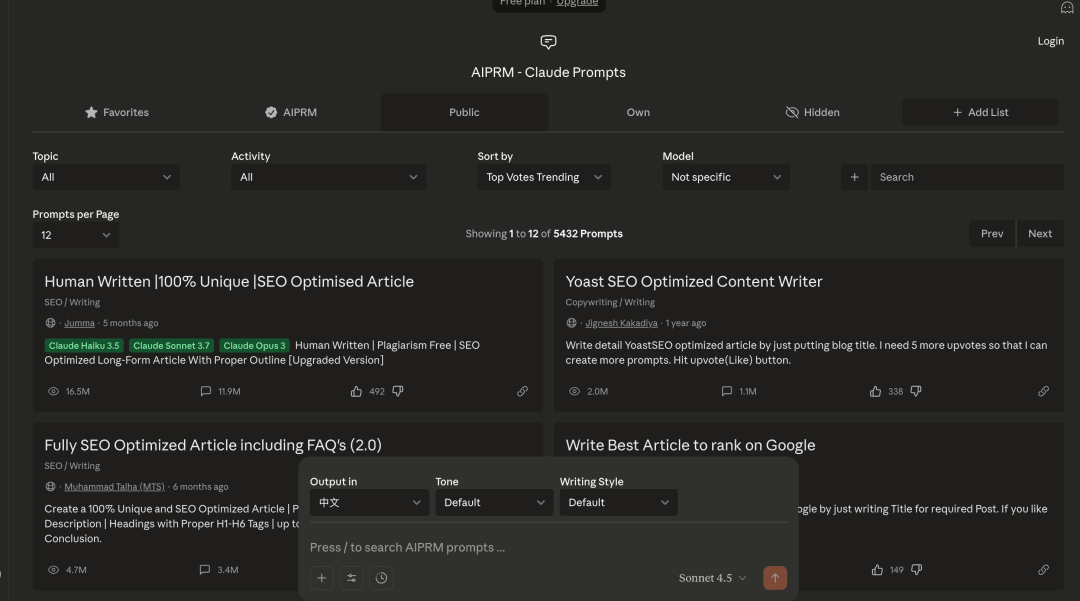Switch to the Favorites tab
This screenshot has height=601, width=1080.
pyautogui.click(x=117, y=112)
